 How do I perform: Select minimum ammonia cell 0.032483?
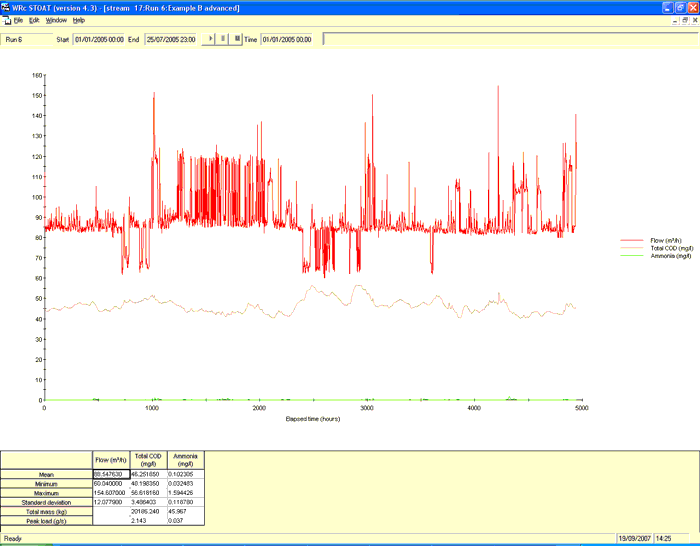click(x=186, y=483)
